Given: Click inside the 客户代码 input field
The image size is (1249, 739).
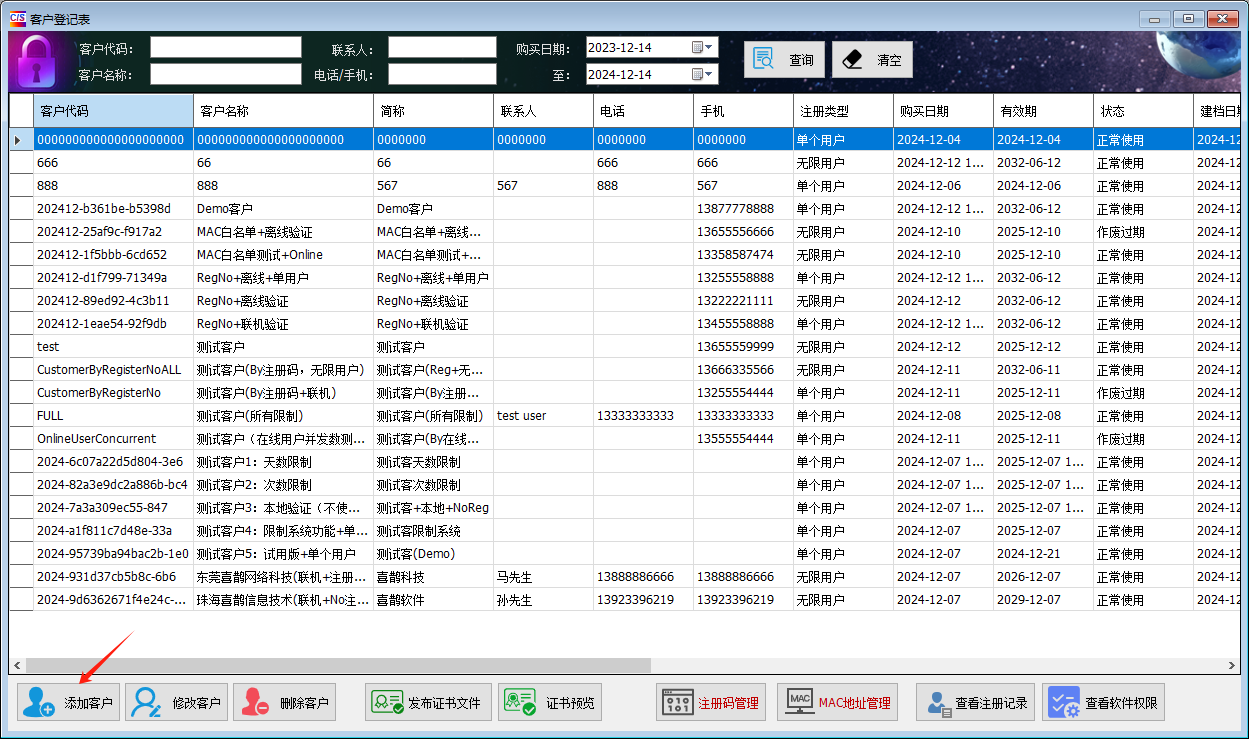Looking at the screenshot, I should [225, 46].
